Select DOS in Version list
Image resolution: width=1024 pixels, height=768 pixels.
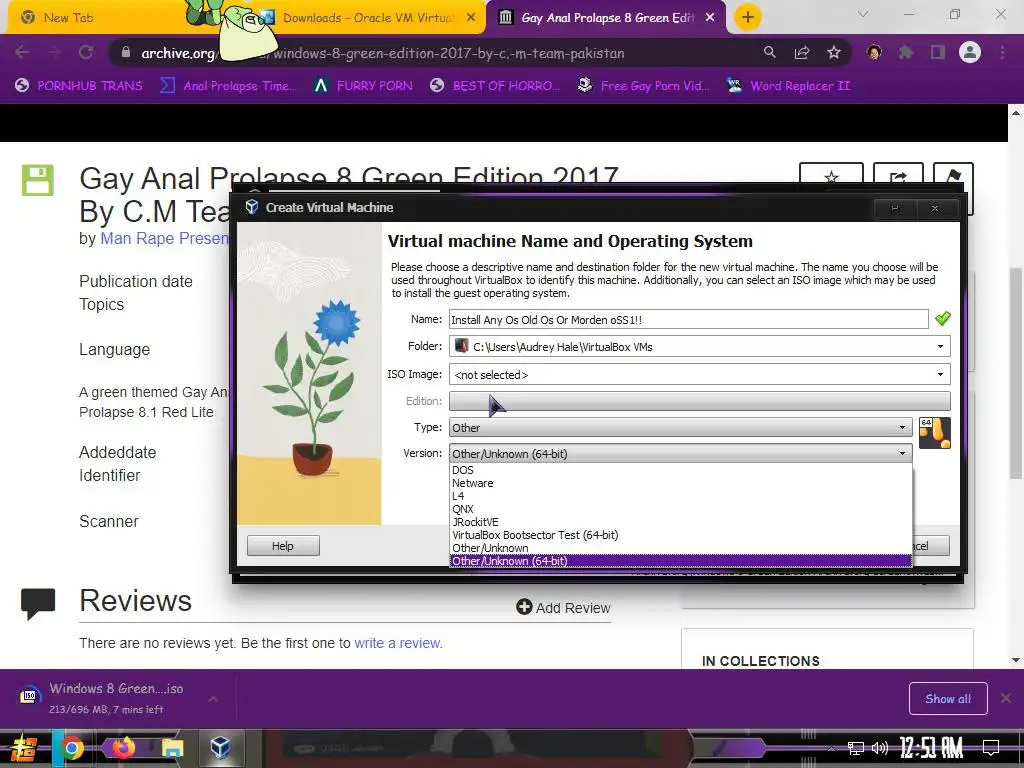click(680, 470)
